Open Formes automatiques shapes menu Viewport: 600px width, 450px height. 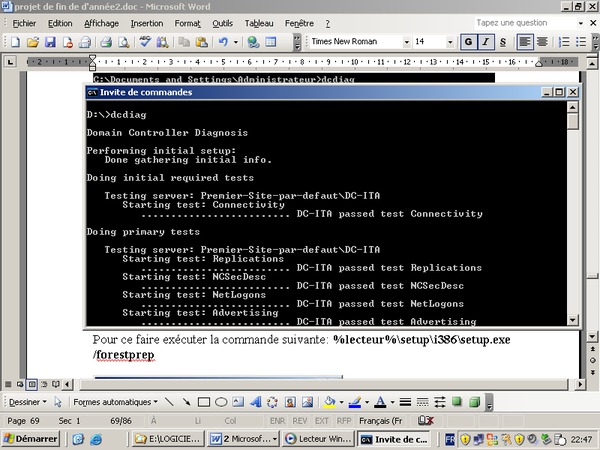[115, 402]
